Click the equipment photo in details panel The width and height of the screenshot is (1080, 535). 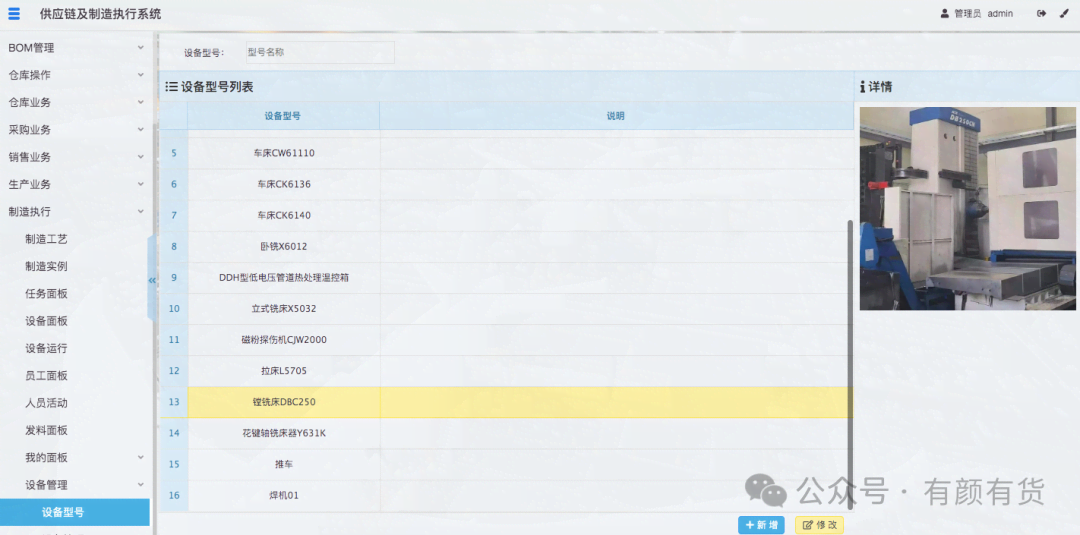[x=967, y=208]
